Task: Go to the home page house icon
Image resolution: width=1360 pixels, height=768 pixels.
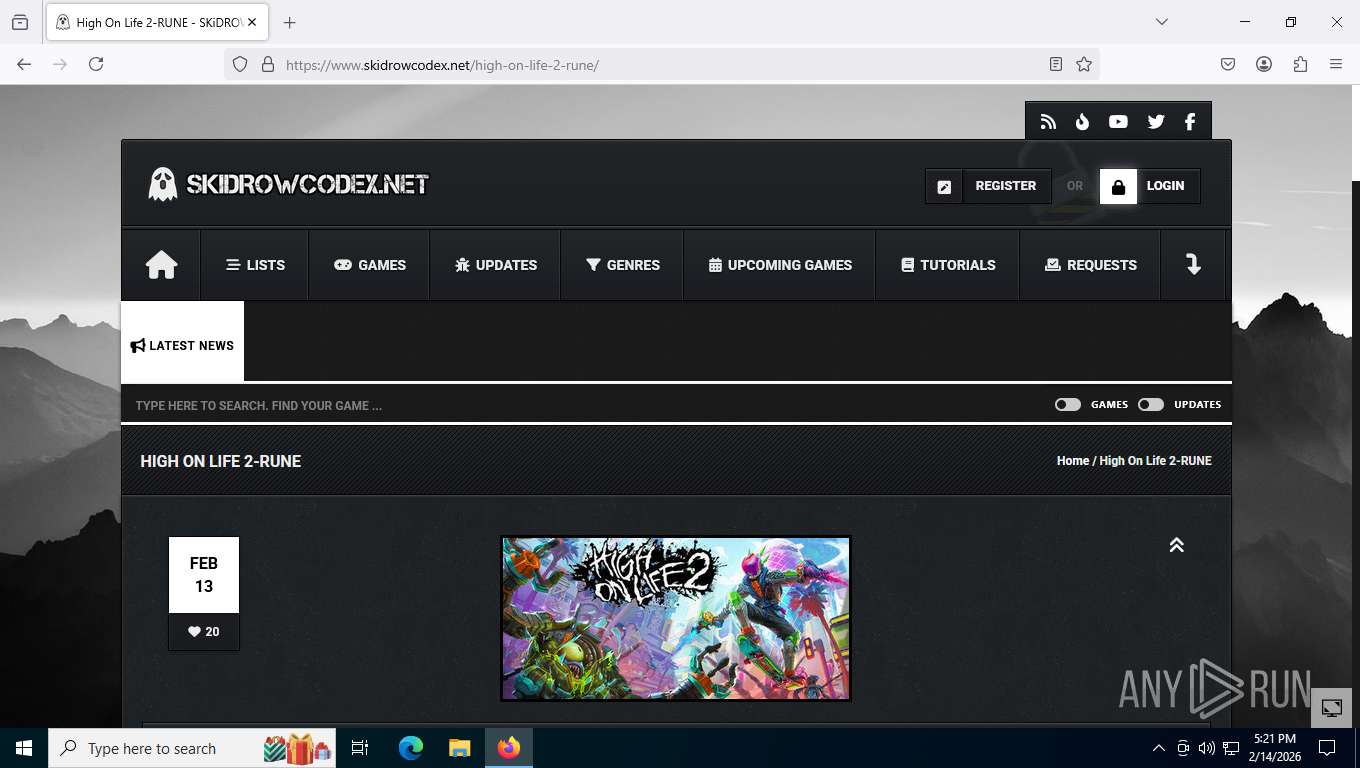Action: pyautogui.click(x=161, y=265)
